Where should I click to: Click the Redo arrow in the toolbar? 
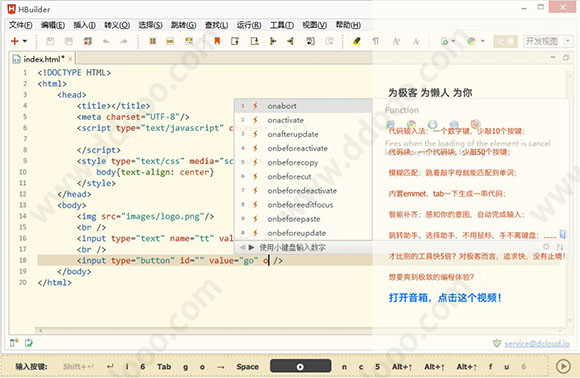pyautogui.click(x=124, y=41)
